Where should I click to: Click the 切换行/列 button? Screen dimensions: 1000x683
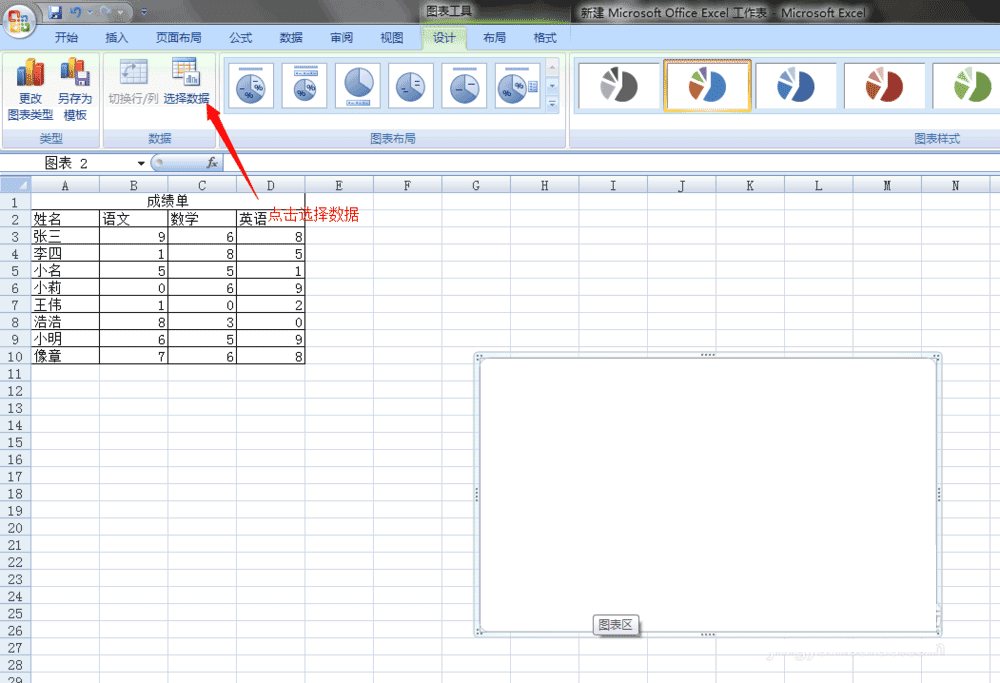click(133, 82)
